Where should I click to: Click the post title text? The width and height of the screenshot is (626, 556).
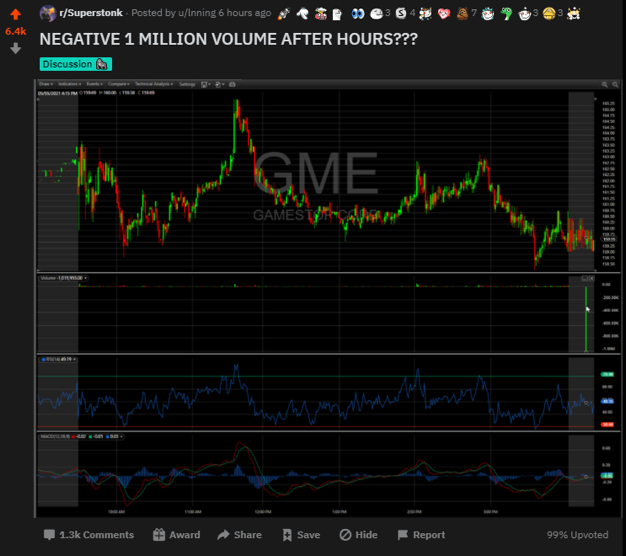click(x=229, y=39)
